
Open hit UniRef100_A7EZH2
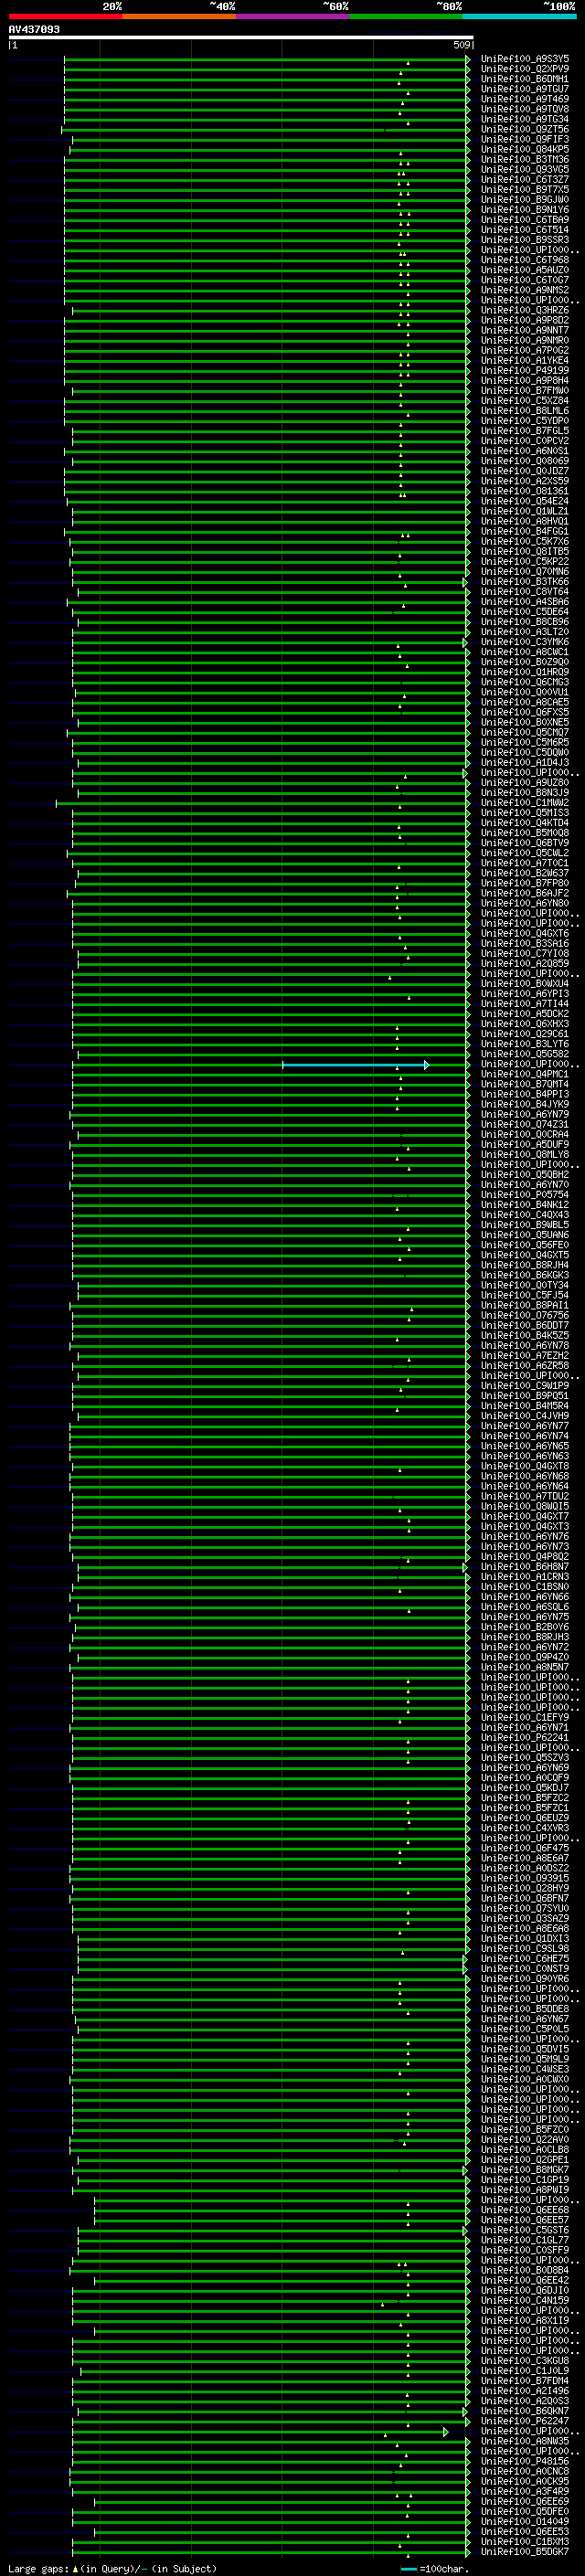pos(525,1356)
